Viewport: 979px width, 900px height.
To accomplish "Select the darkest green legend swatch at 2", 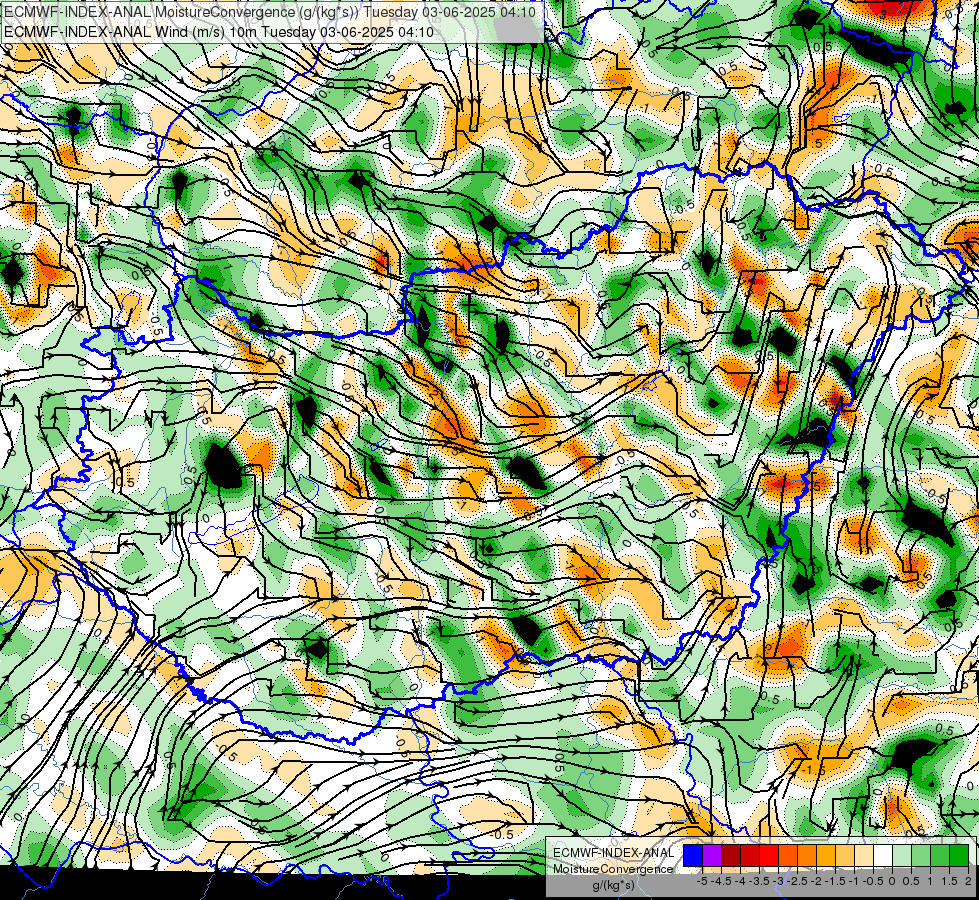I will pyautogui.click(x=959, y=855).
